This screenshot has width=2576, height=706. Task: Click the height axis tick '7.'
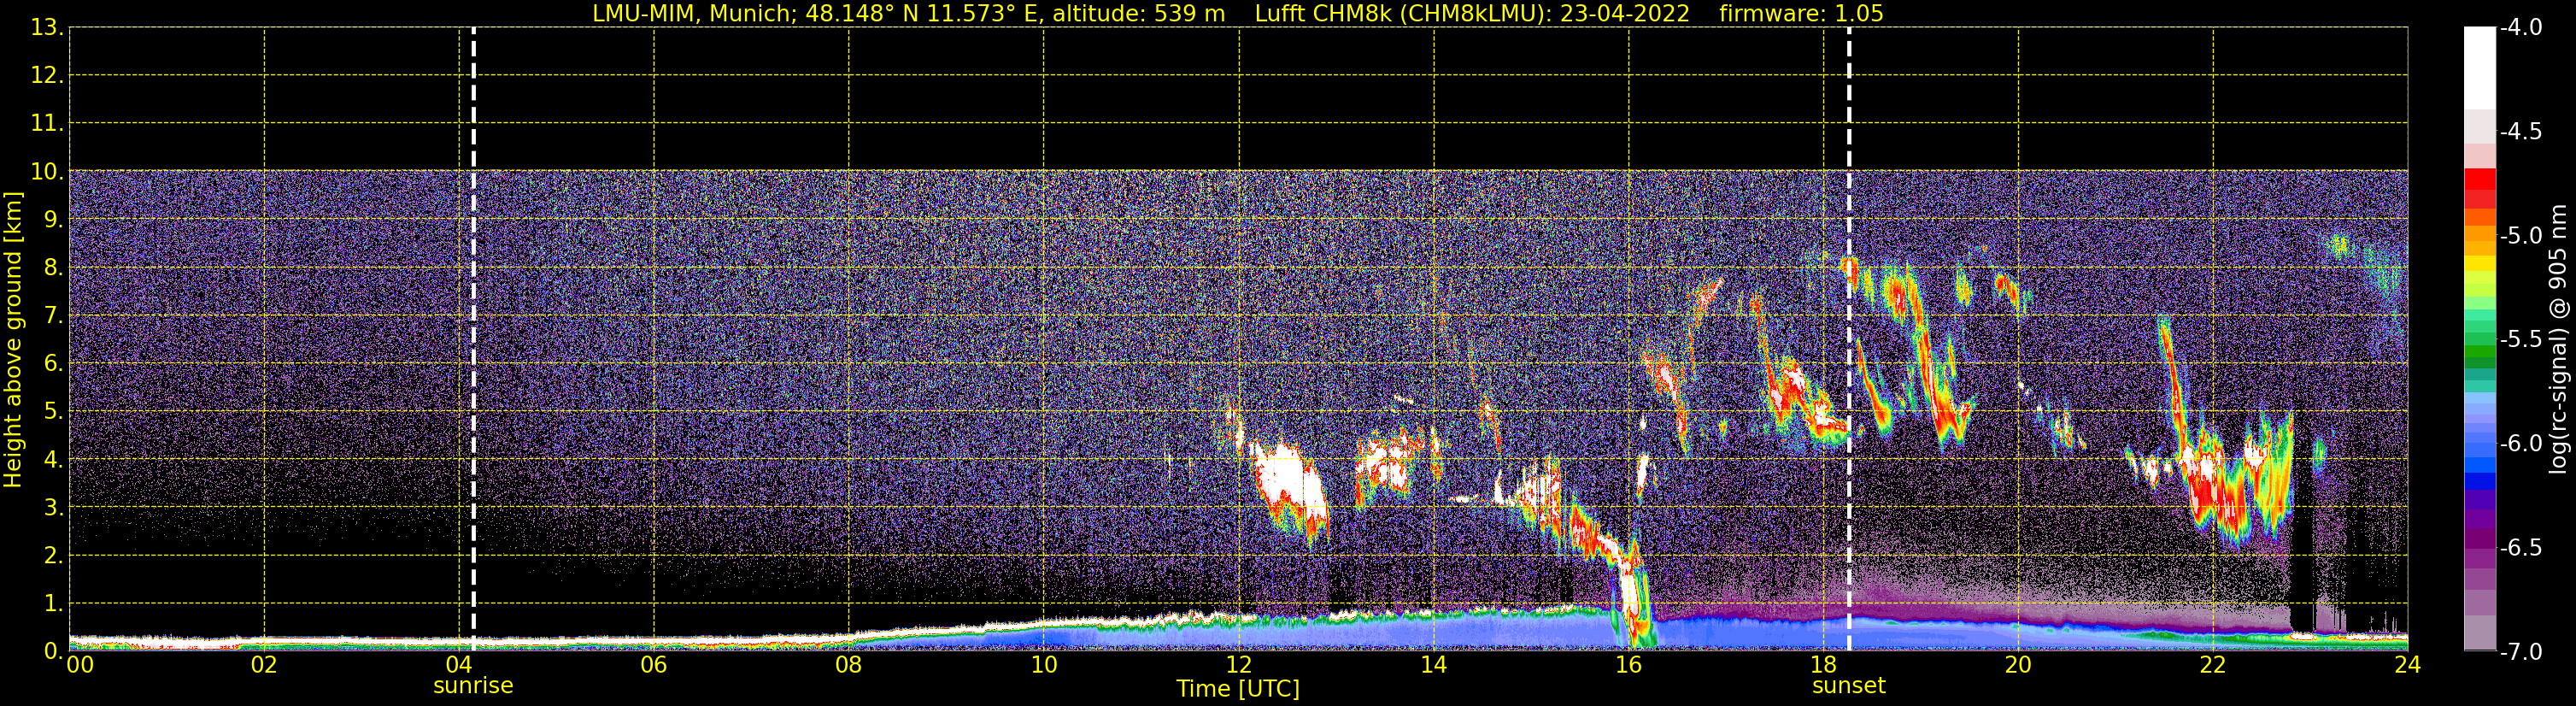[53, 315]
